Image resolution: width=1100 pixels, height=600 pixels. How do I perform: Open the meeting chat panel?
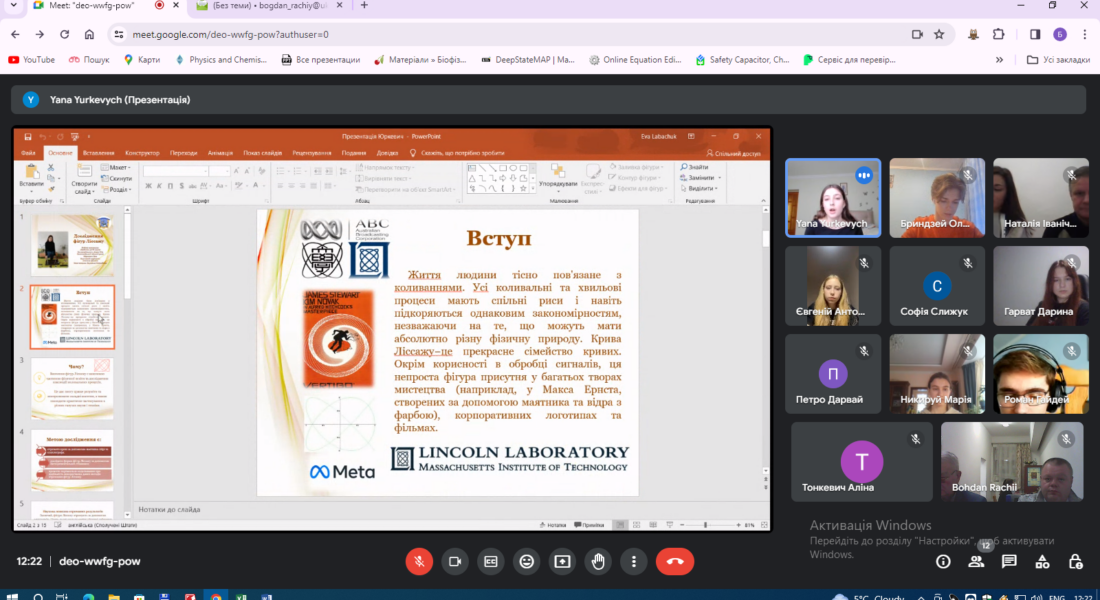pyautogui.click(x=1009, y=561)
